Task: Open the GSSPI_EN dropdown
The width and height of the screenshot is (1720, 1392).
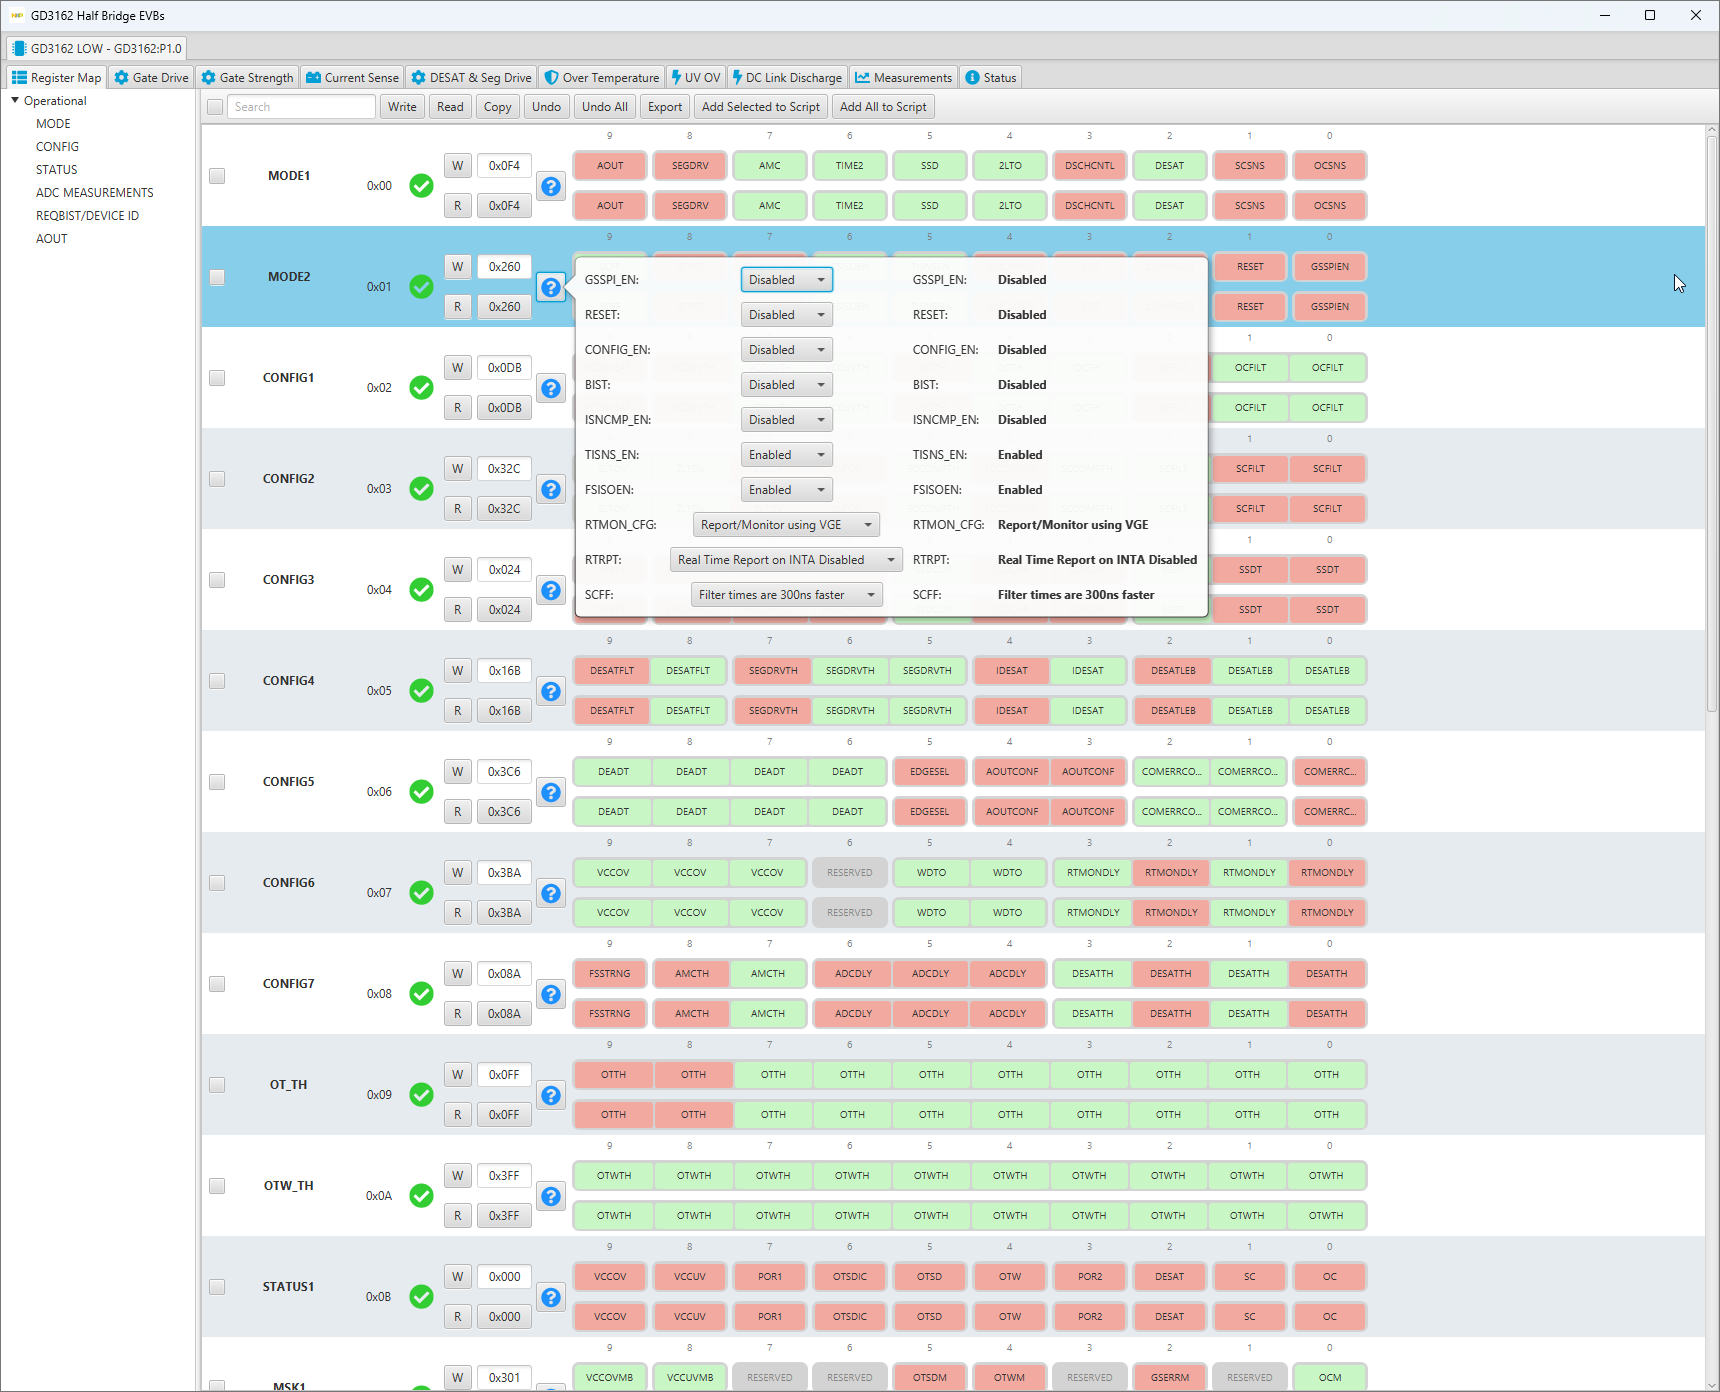Action: (786, 280)
